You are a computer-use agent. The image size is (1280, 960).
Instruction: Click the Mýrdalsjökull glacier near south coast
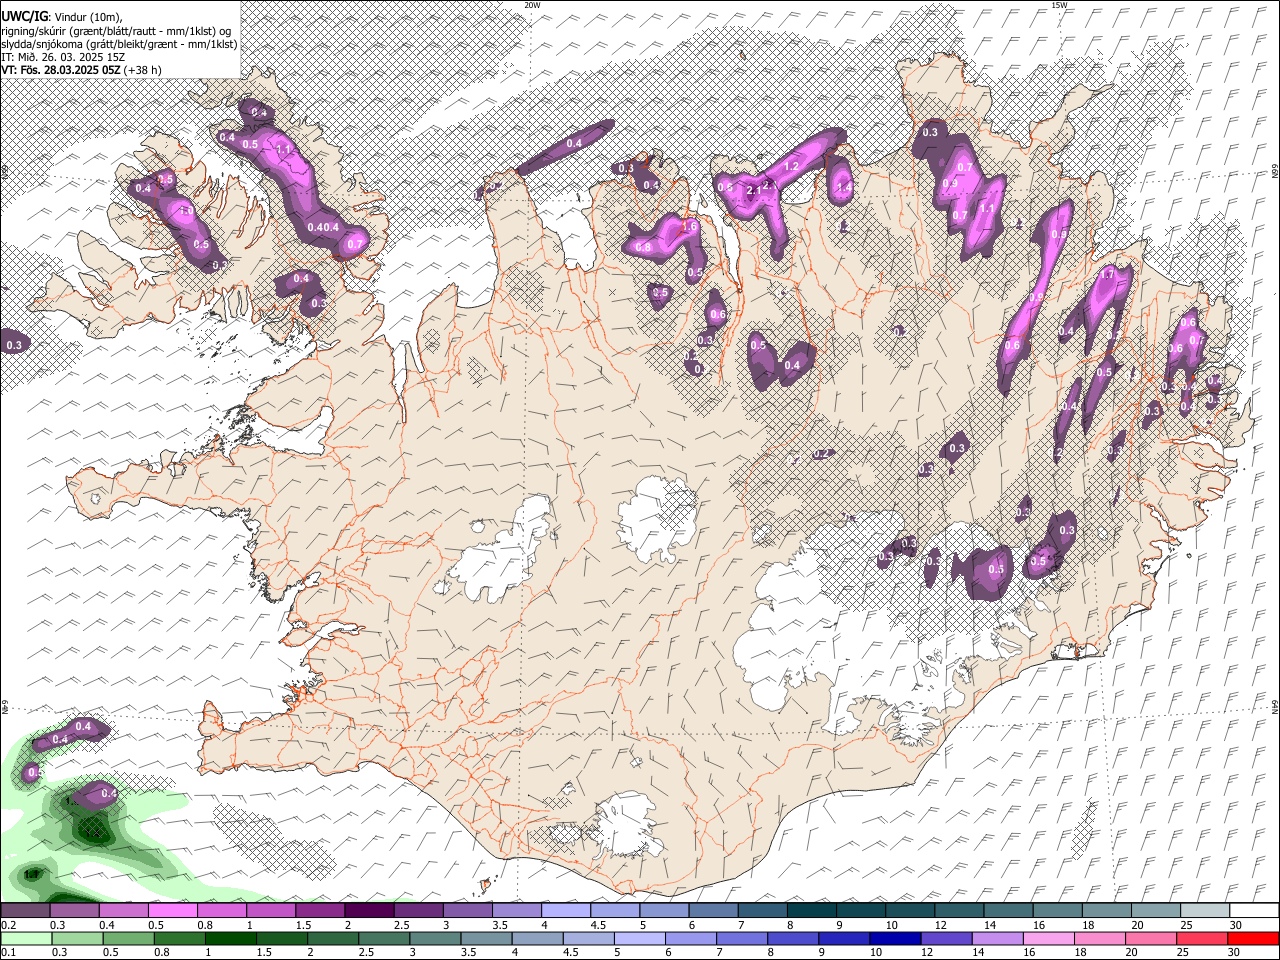coord(625,825)
